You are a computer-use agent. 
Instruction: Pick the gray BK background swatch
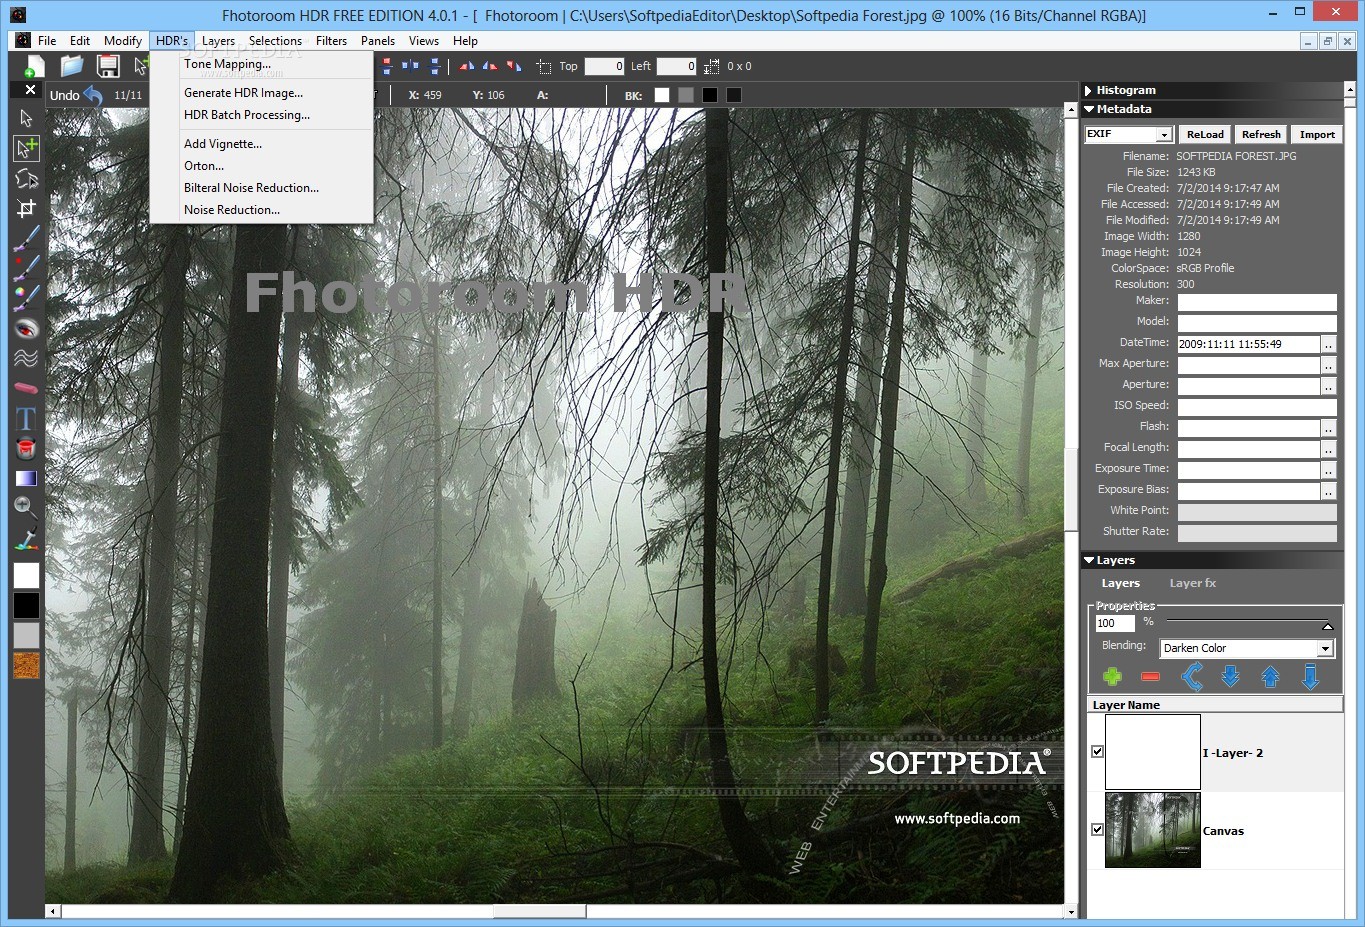click(686, 95)
